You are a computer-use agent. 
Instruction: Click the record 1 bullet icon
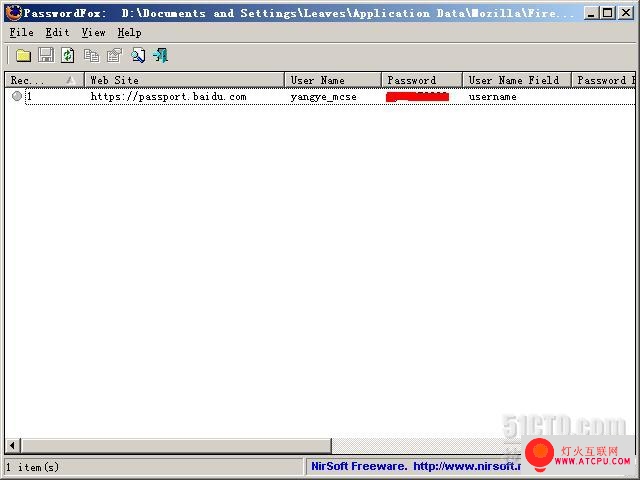[x=17, y=96]
